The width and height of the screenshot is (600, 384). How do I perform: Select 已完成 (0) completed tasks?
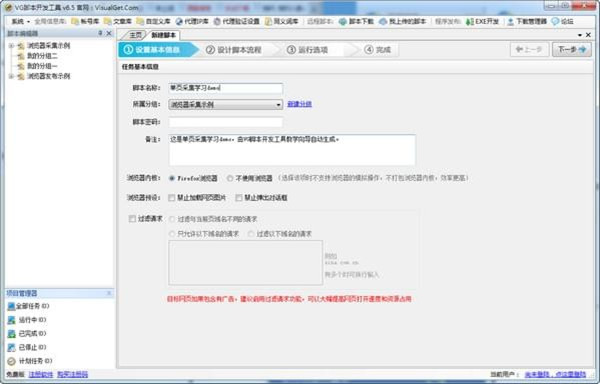(27, 334)
